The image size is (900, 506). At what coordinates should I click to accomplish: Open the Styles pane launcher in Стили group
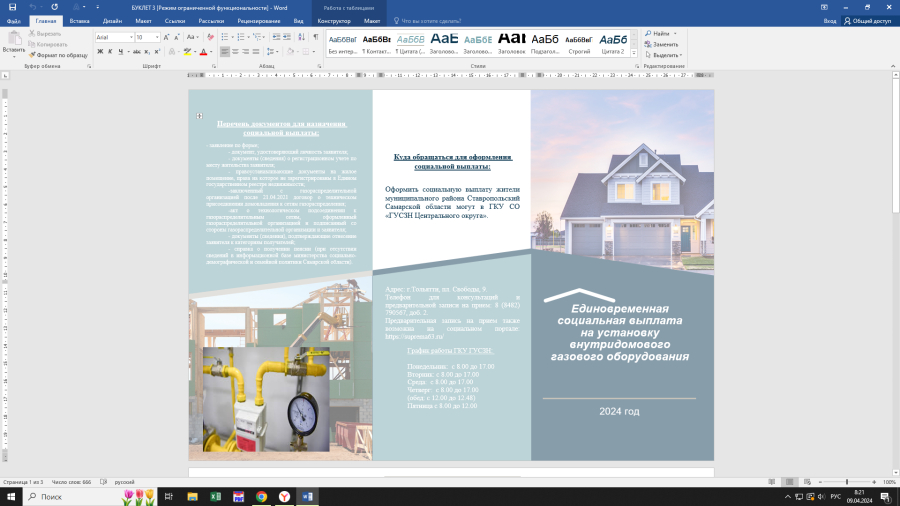[x=637, y=67]
